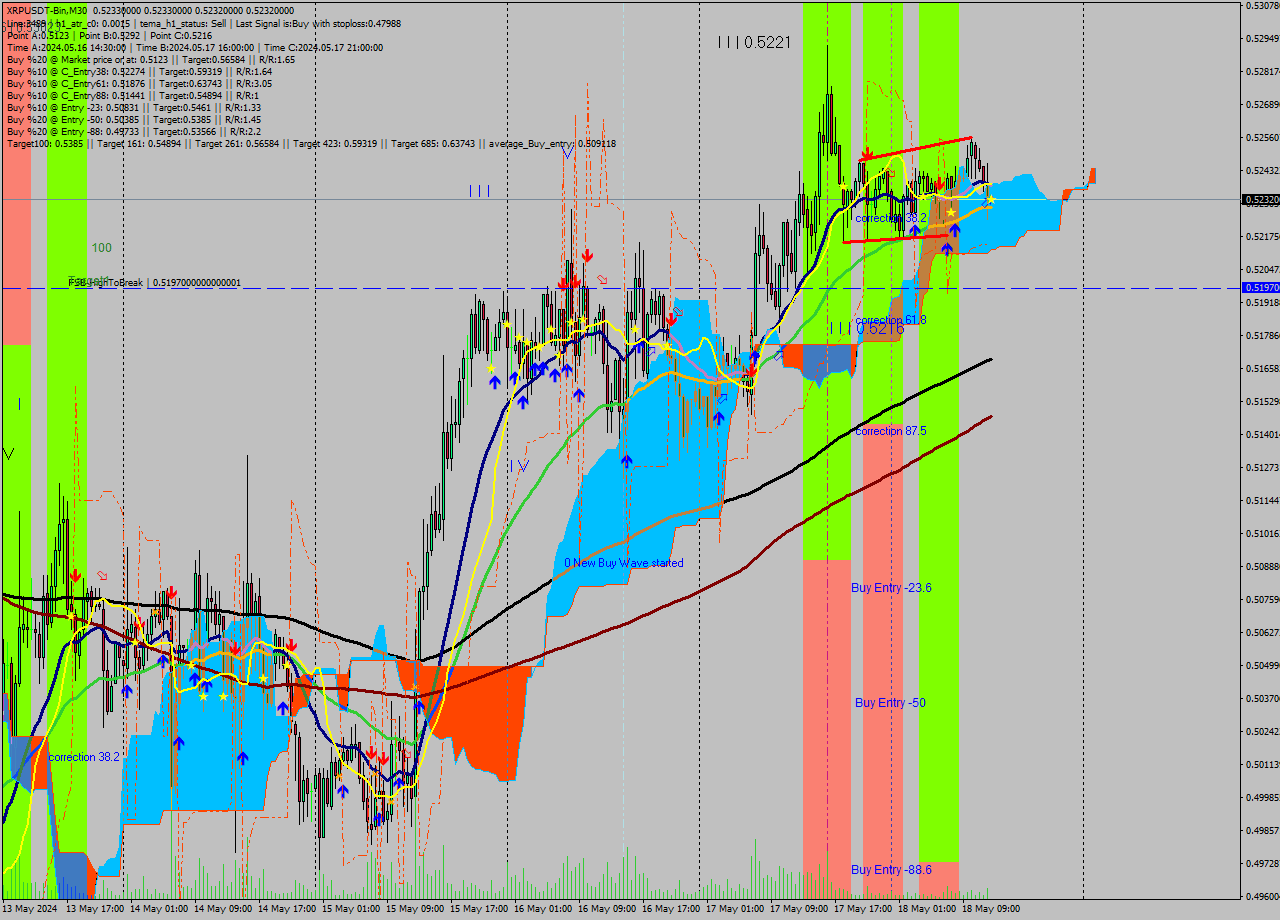Viewport: 1280px width, 920px height.
Task: Click '14 May 01:00' on time axis
Action: pos(159,910)
